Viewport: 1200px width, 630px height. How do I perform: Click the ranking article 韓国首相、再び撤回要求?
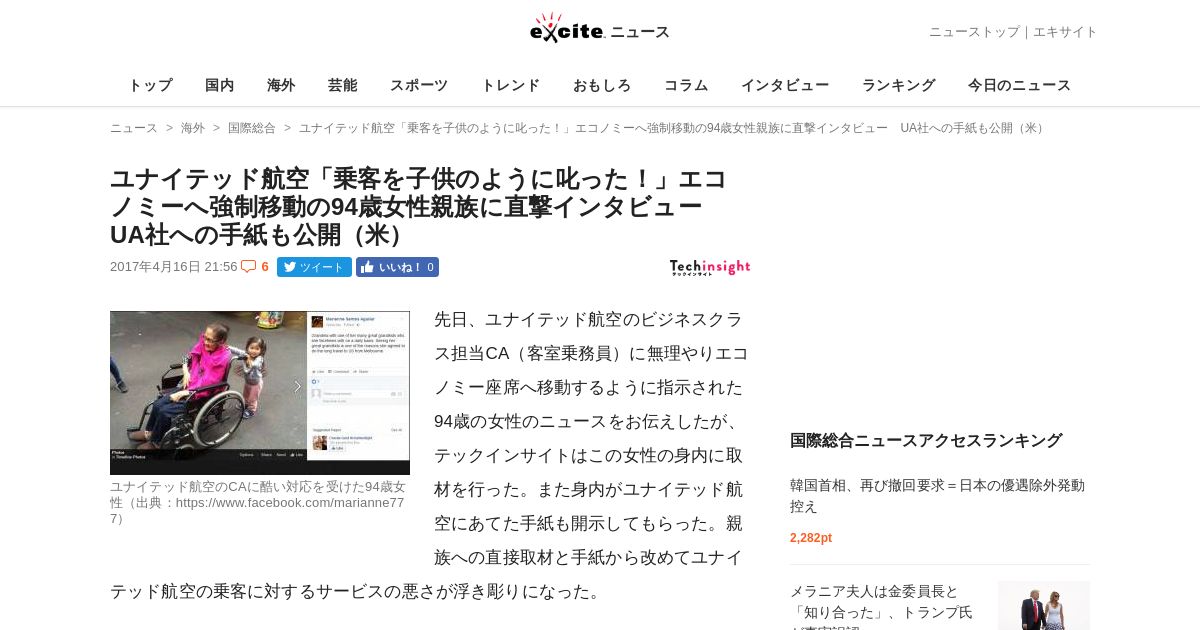coord(937,495)
